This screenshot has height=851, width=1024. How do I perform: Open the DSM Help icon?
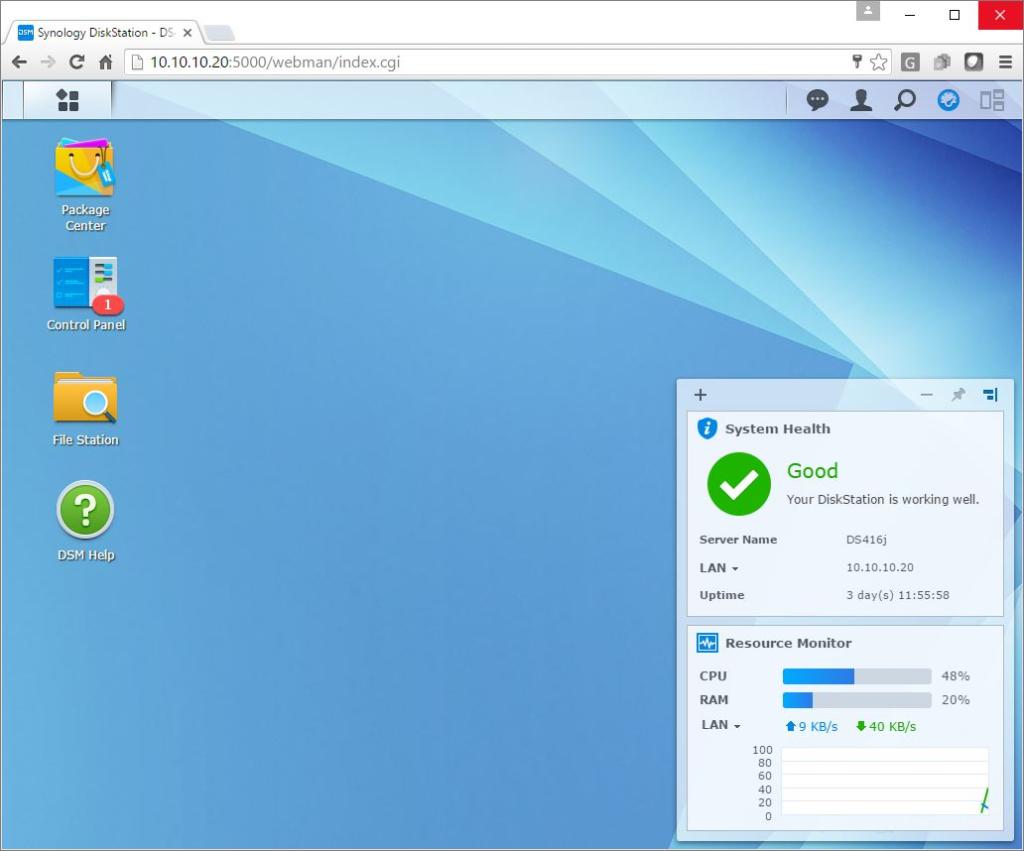(85, 521)
